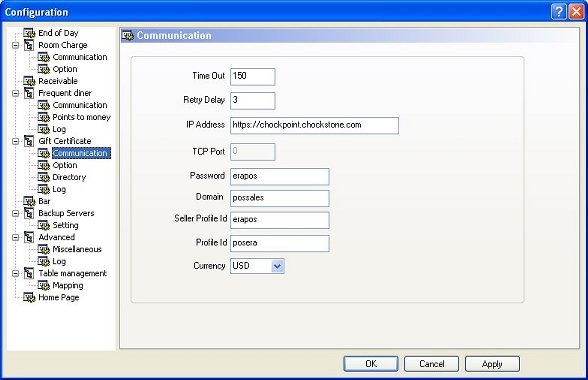Select the Gift Certificate label
This screenshot has width=588, height=380.
(x=64, y=141)
